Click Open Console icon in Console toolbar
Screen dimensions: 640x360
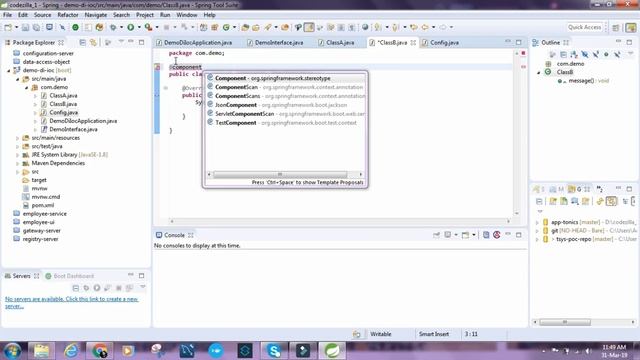pyautogui.click(x=465, y=235)
